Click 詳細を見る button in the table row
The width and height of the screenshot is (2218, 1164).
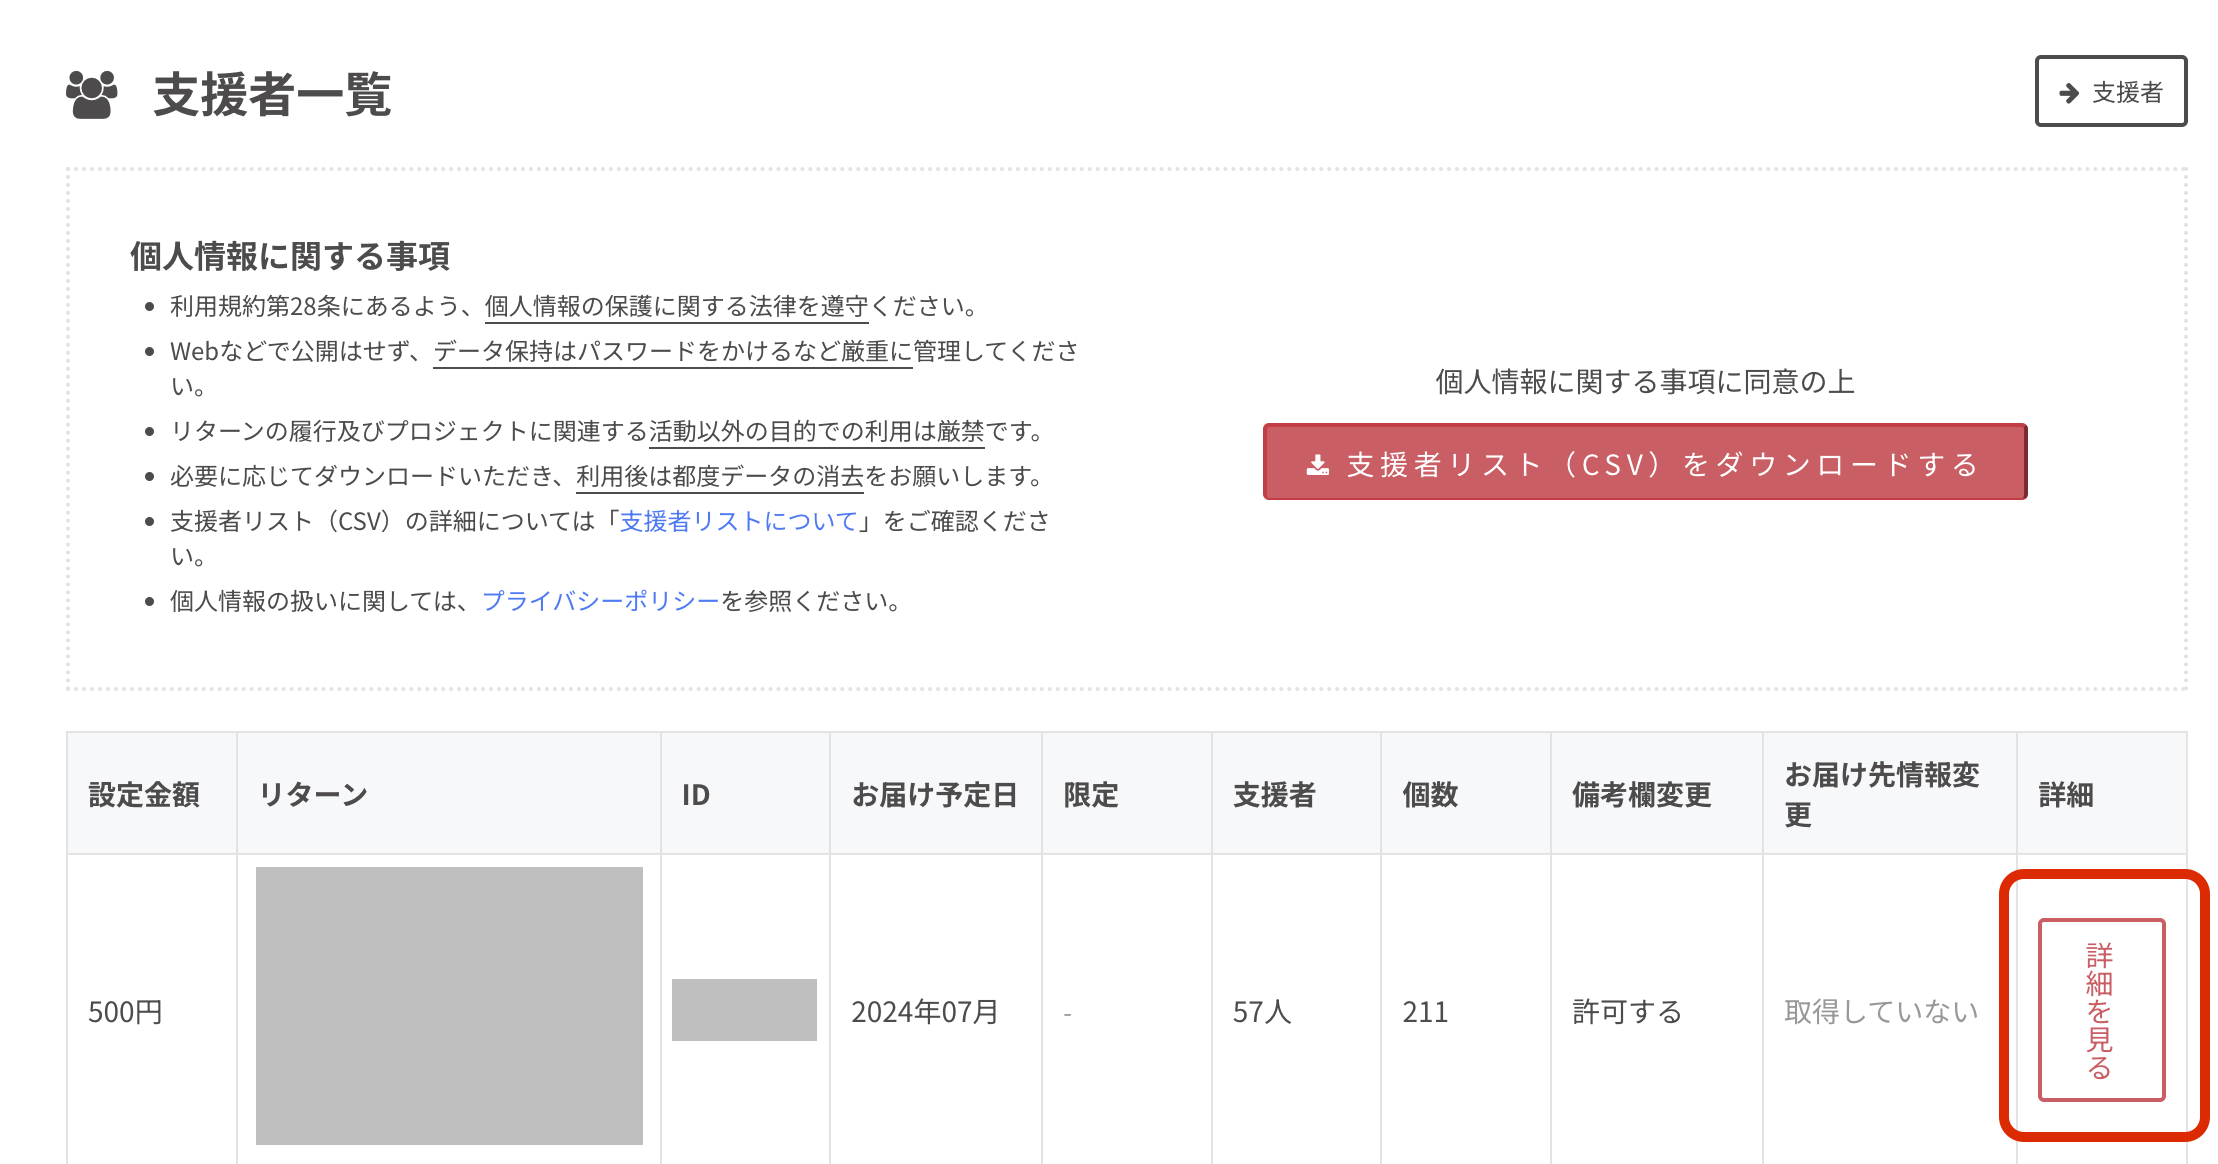[x=2101, y=1009]
